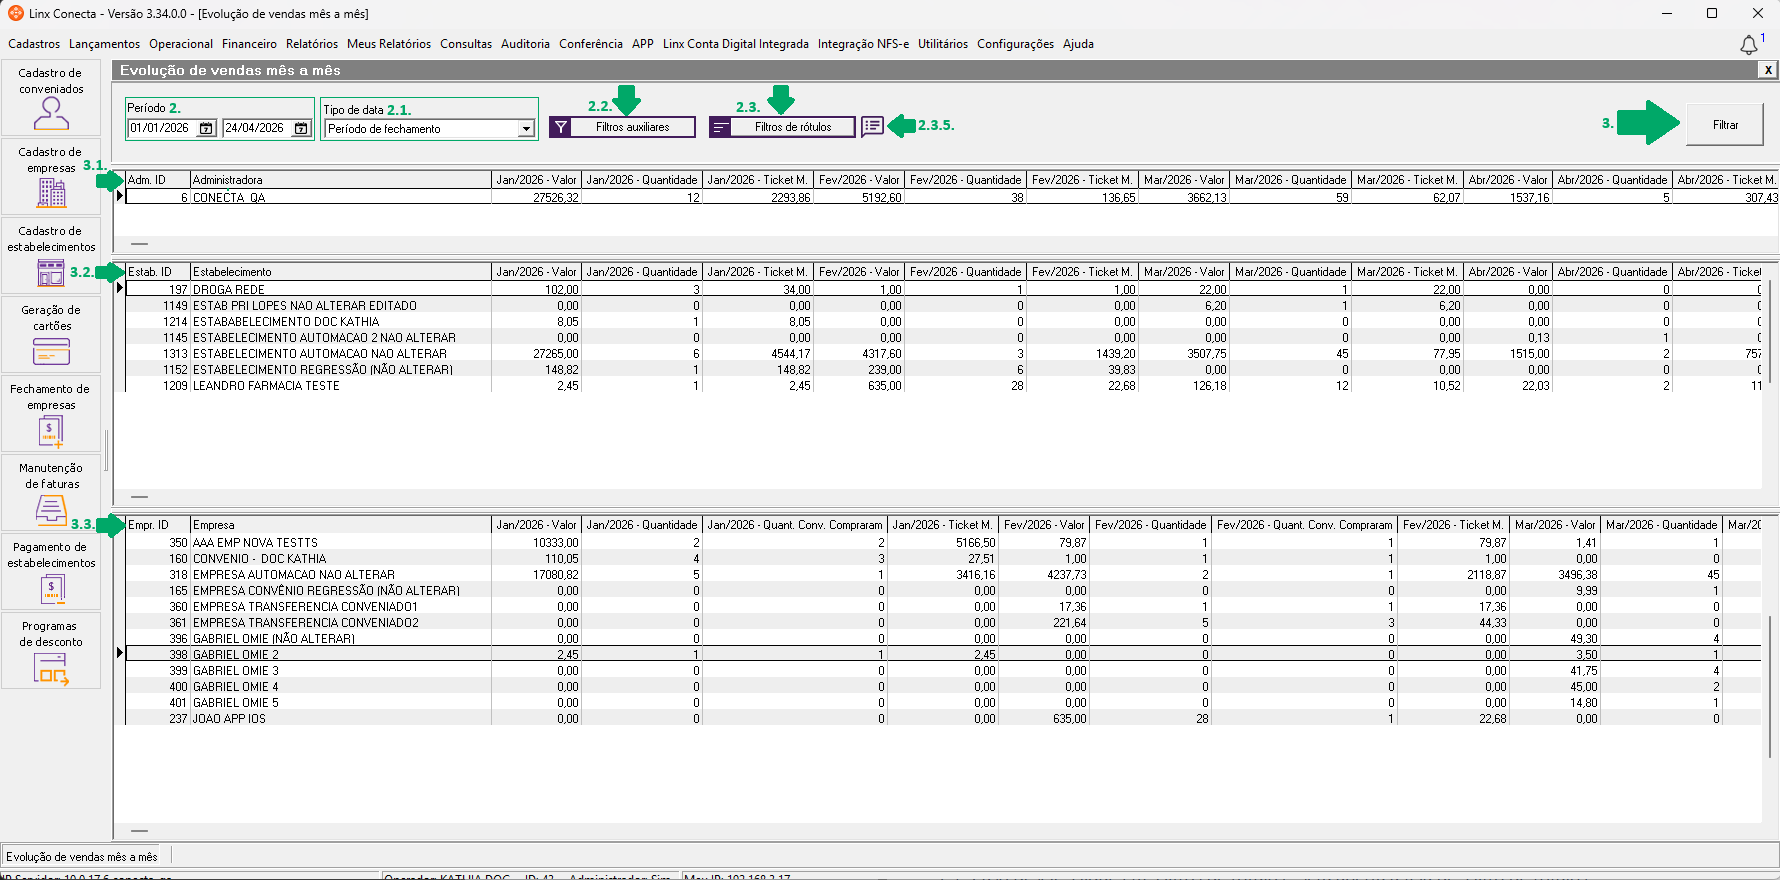Select LEANDRO FARMACIA TESTE row

(x=943, y=386)
